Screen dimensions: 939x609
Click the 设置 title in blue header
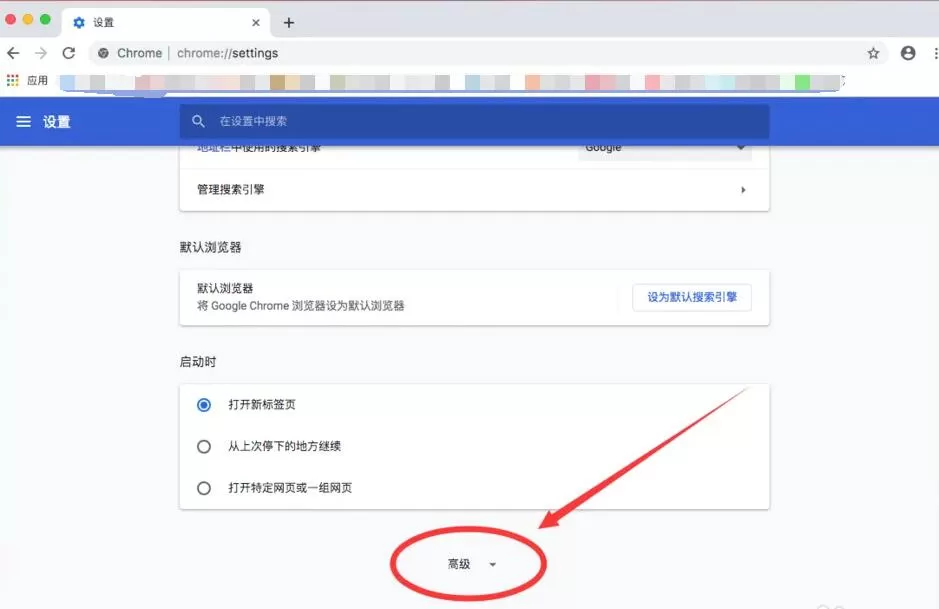56,122
